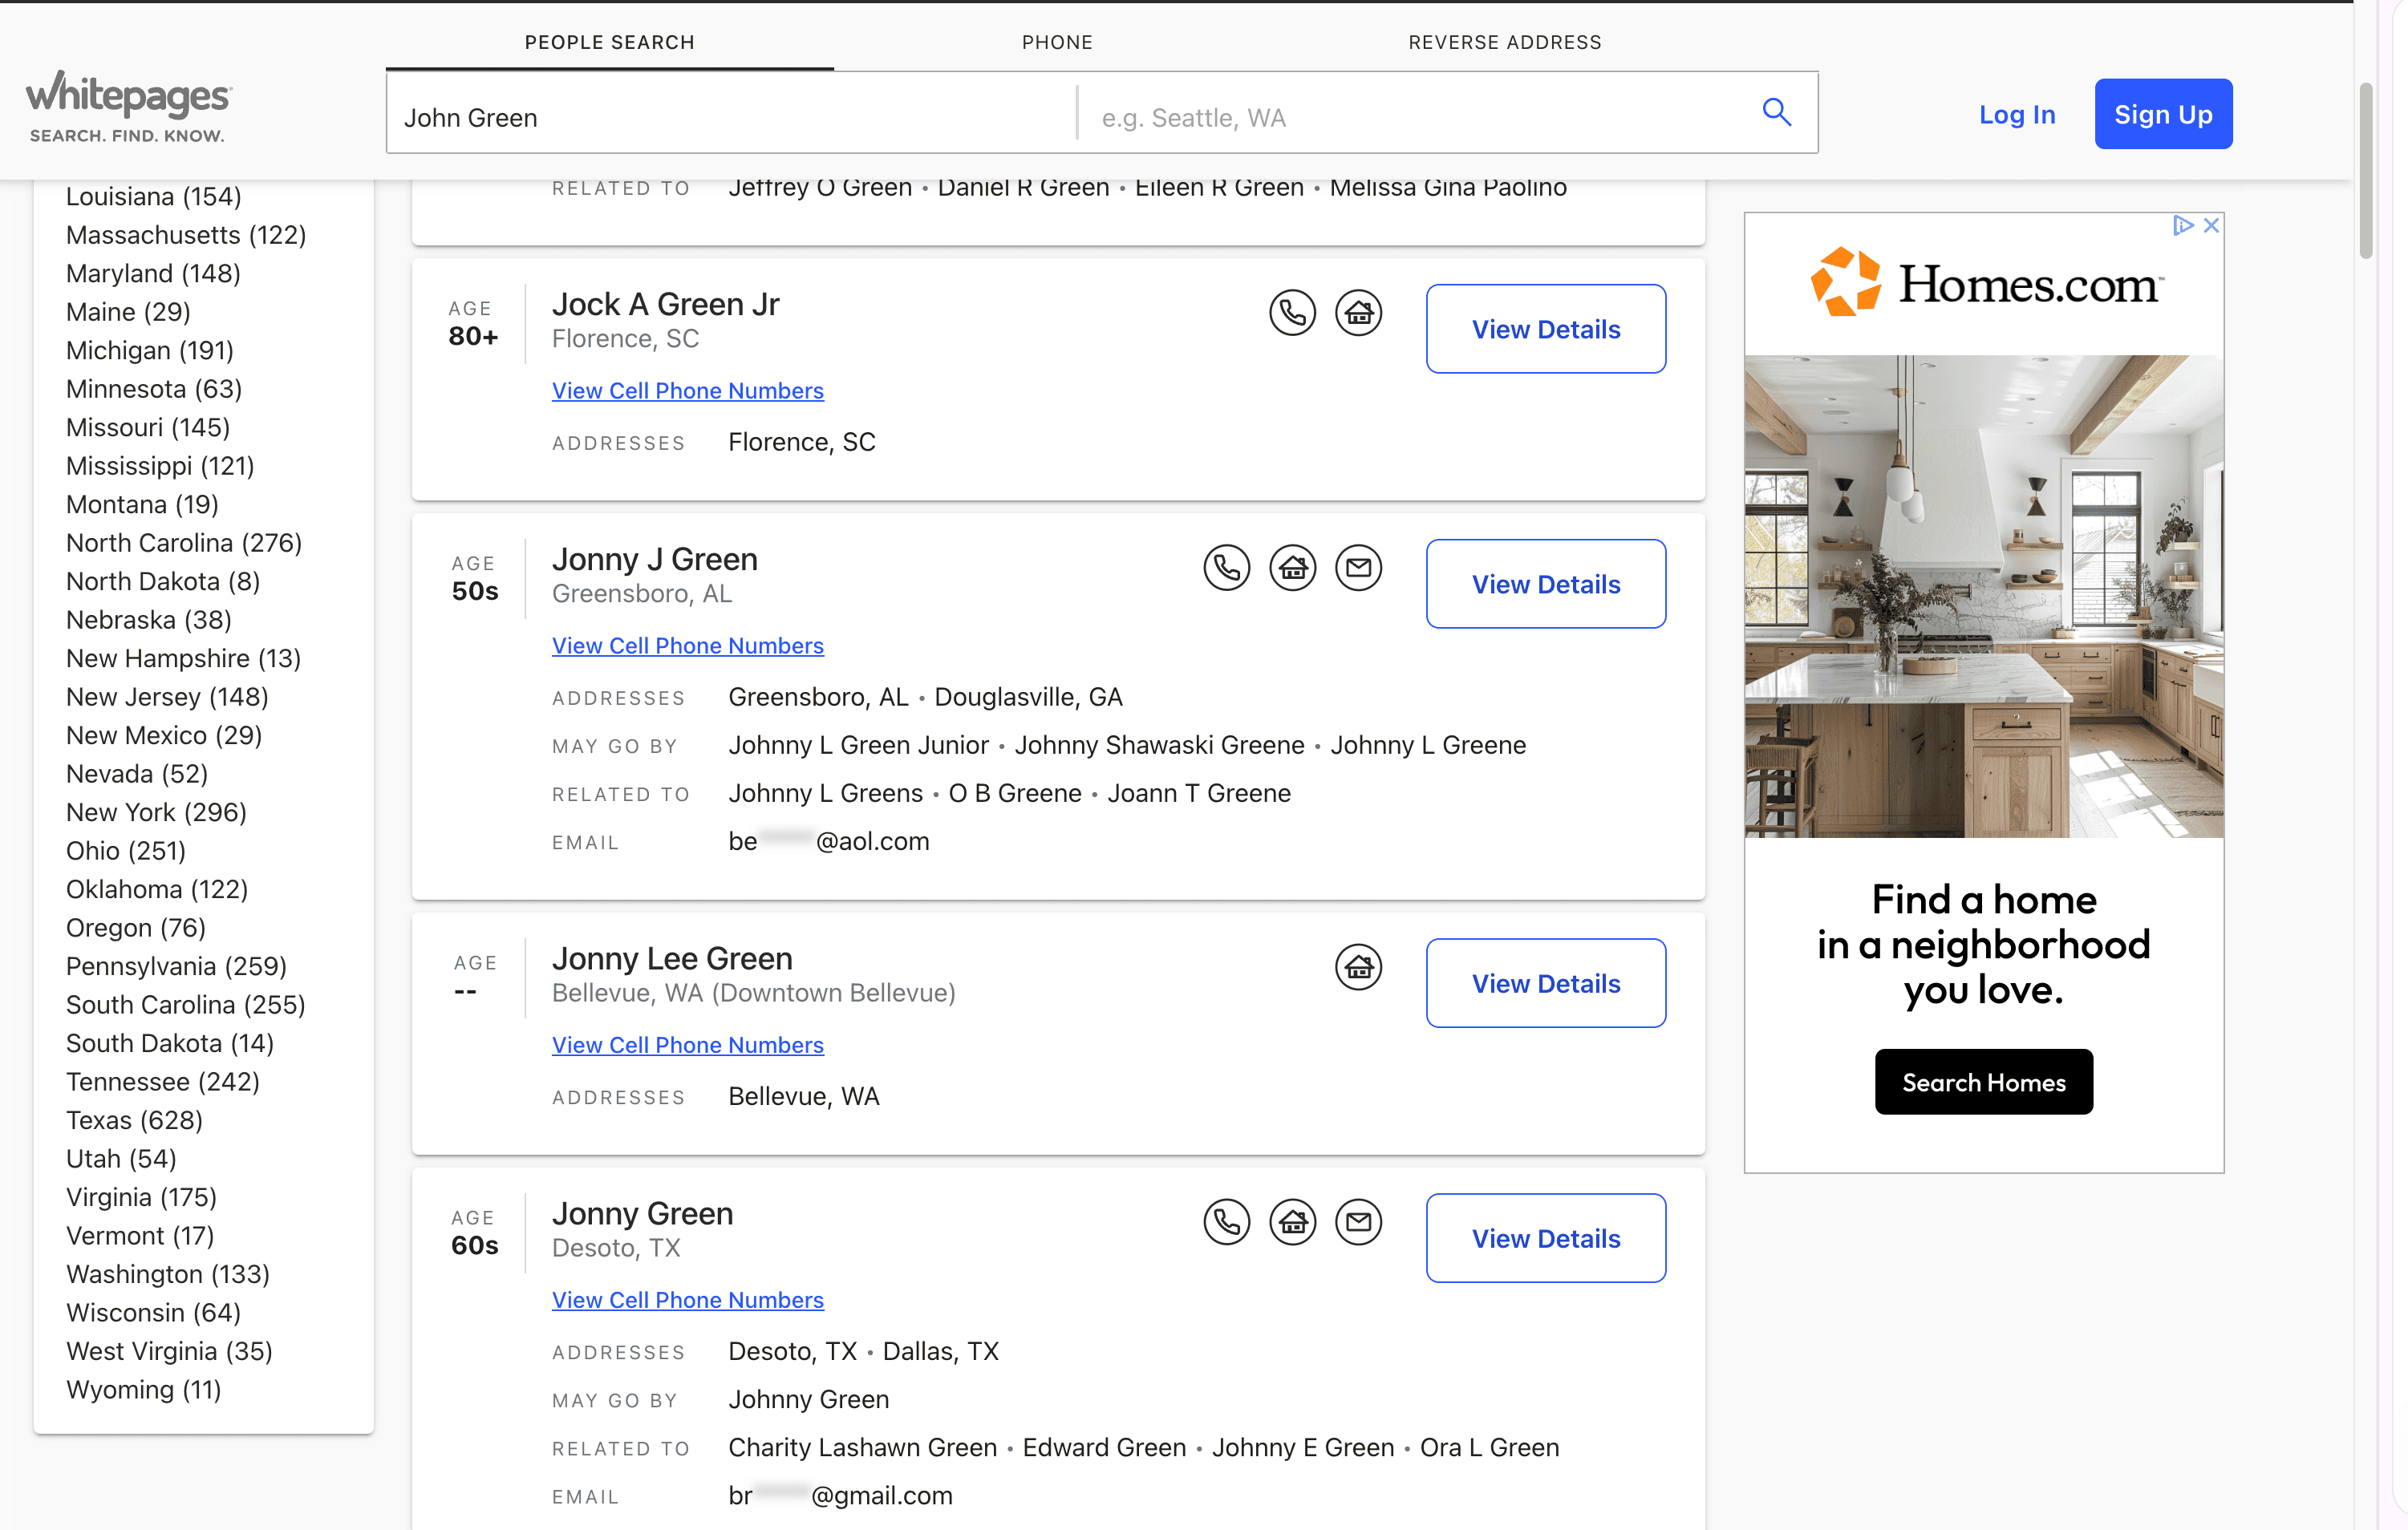The image size is (2408, 1530).
Task: Click email icon for Jonny Green in Desoto
Action: click(x=1358, y=1222)
